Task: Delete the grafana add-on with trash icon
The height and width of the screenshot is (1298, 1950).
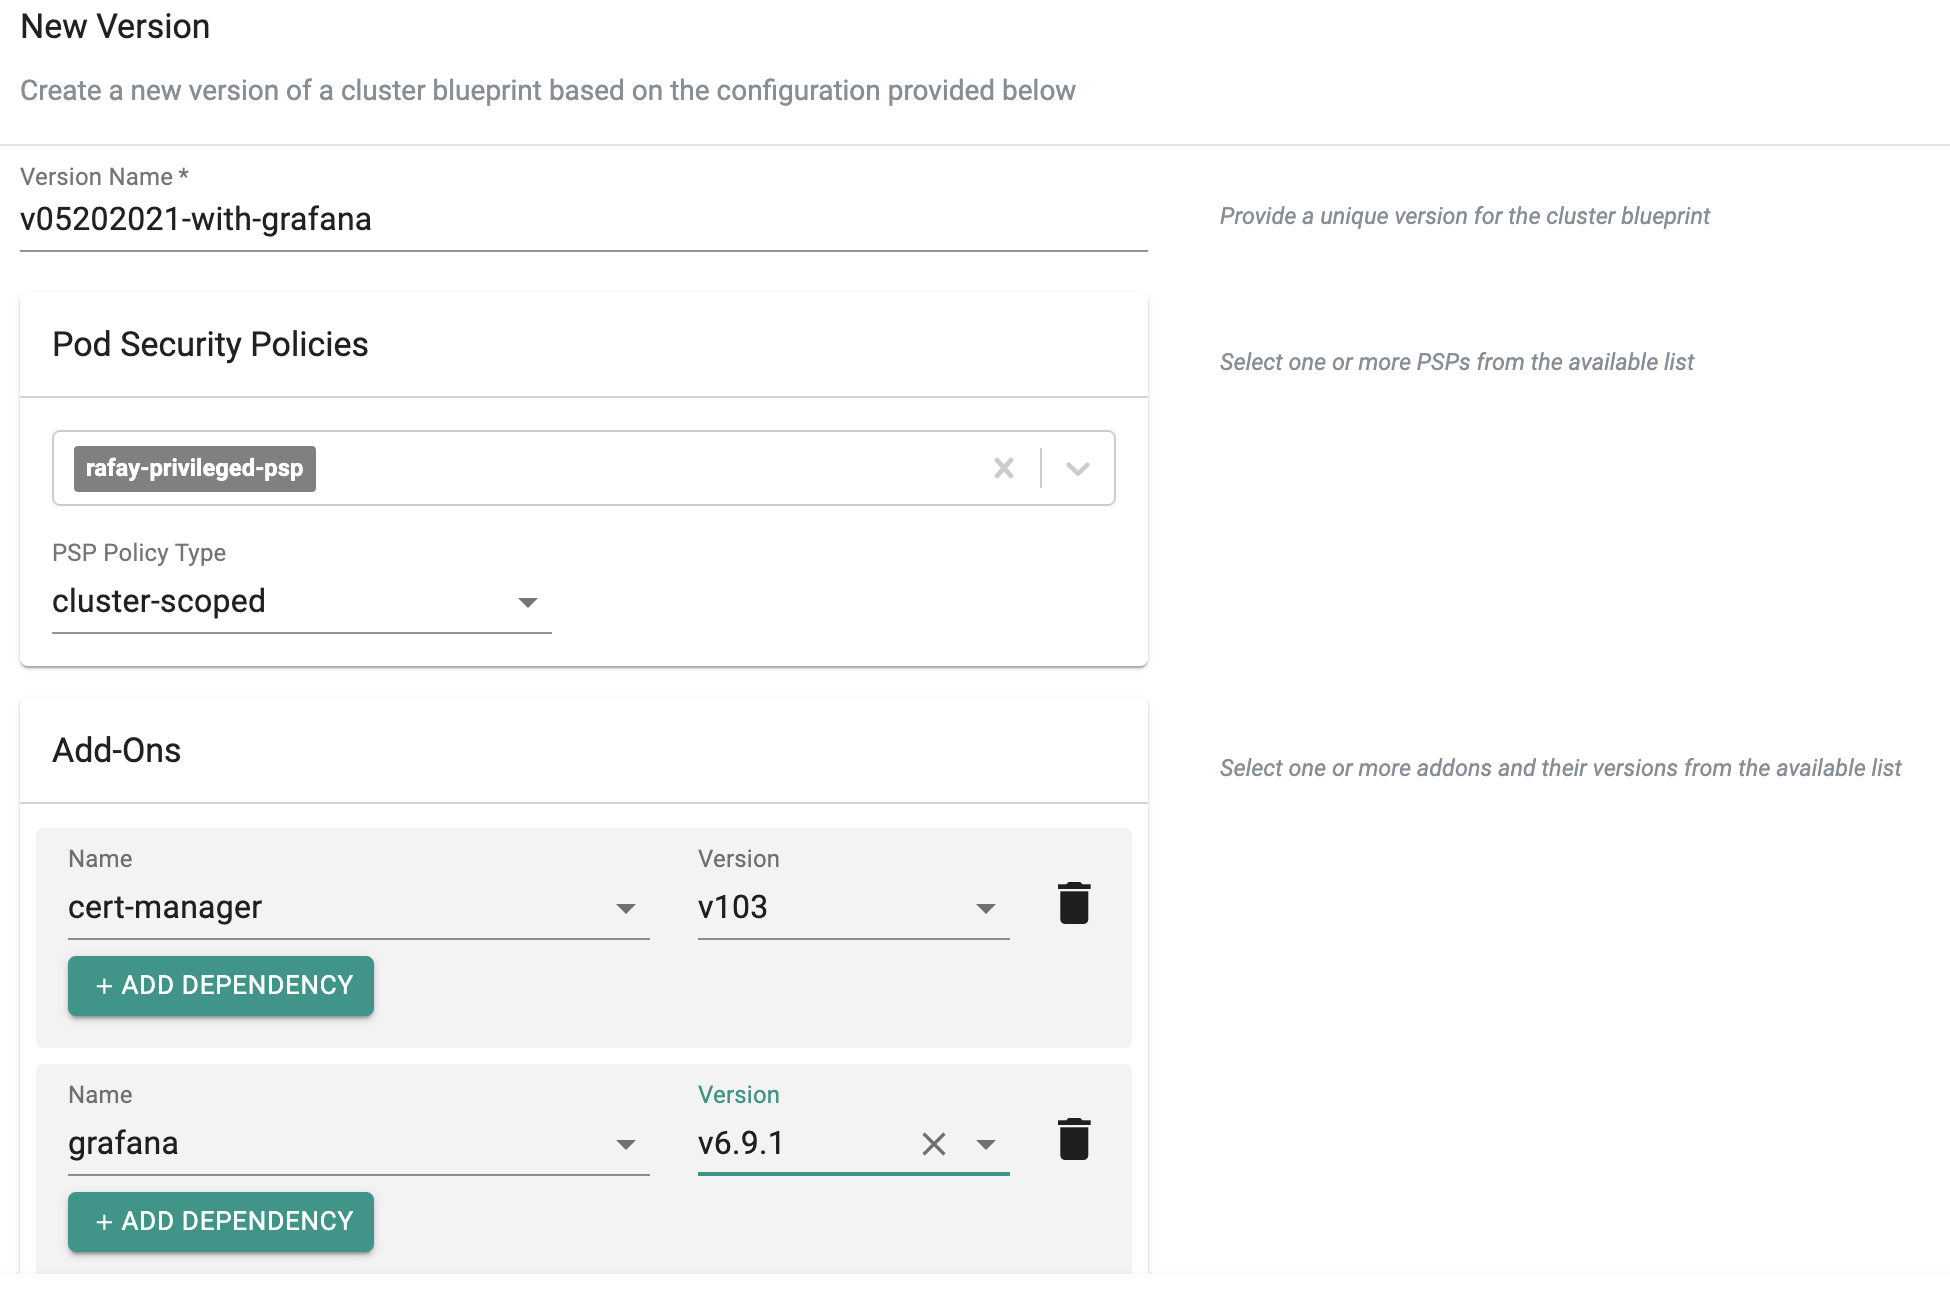Action: point(1074,1139)
